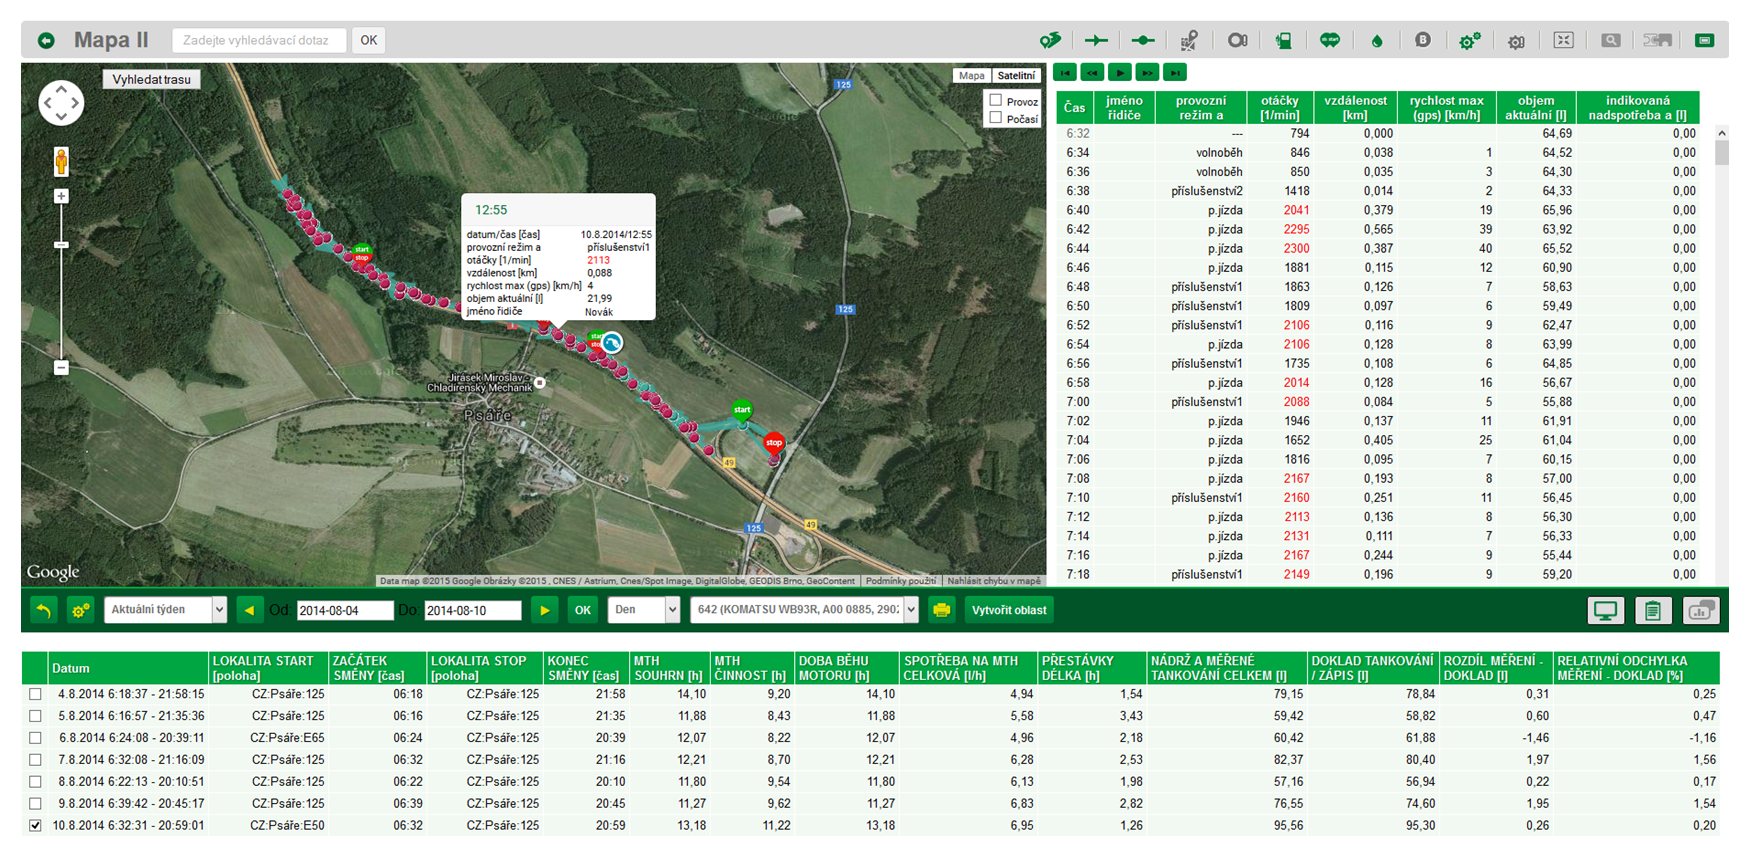Enable the Počasí weather checkbox
The width and height of the screenshot is (1754, 854).
[996, 118]
